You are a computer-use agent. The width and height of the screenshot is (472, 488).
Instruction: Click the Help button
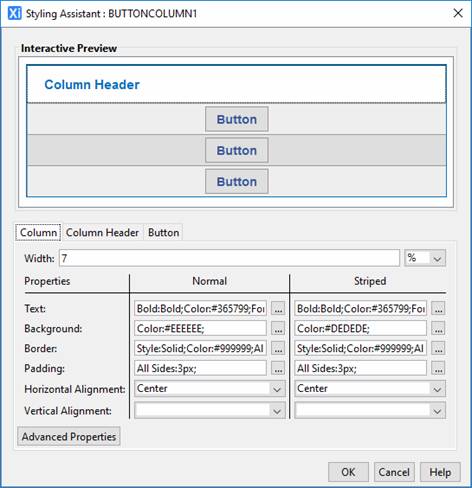click(440, 472)
